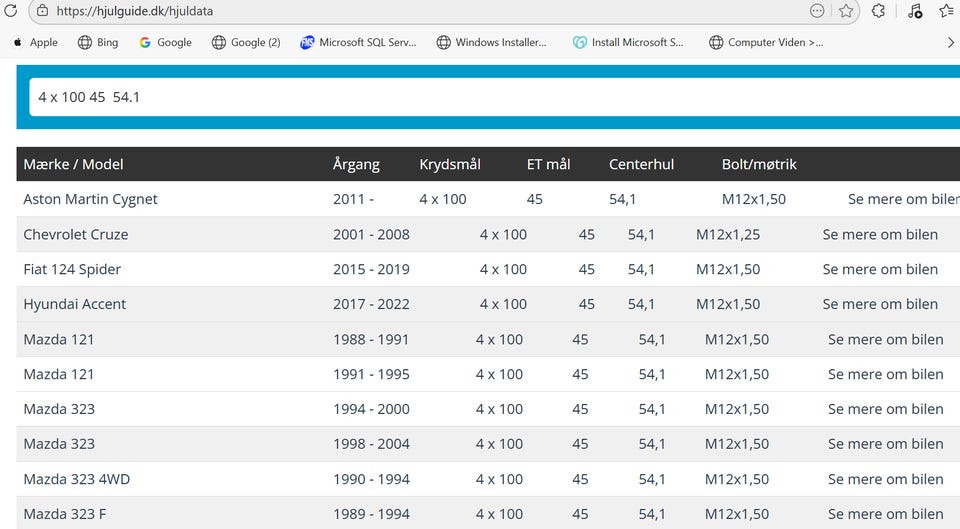Viewport: 960px width, 529px height.
Task: Open the Microsoft SQL Server bookmark
Action: click(358, 42)
